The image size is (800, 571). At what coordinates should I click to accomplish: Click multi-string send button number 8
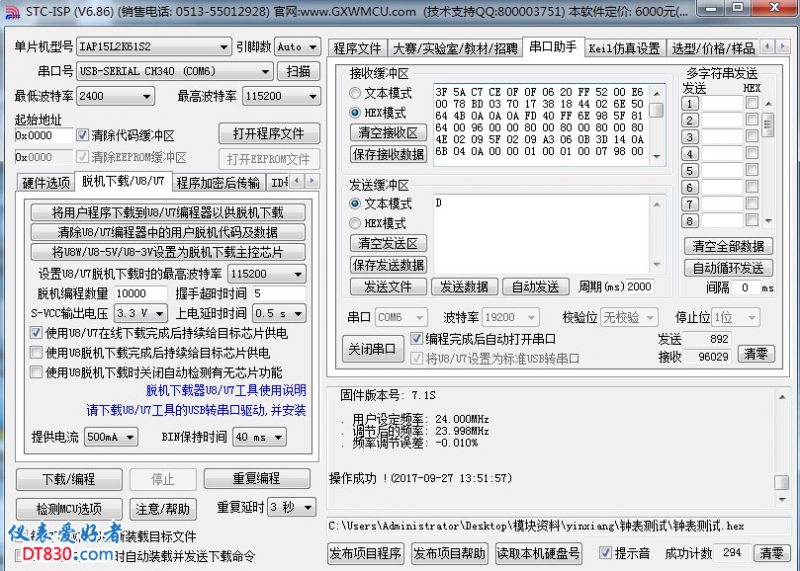689,221
